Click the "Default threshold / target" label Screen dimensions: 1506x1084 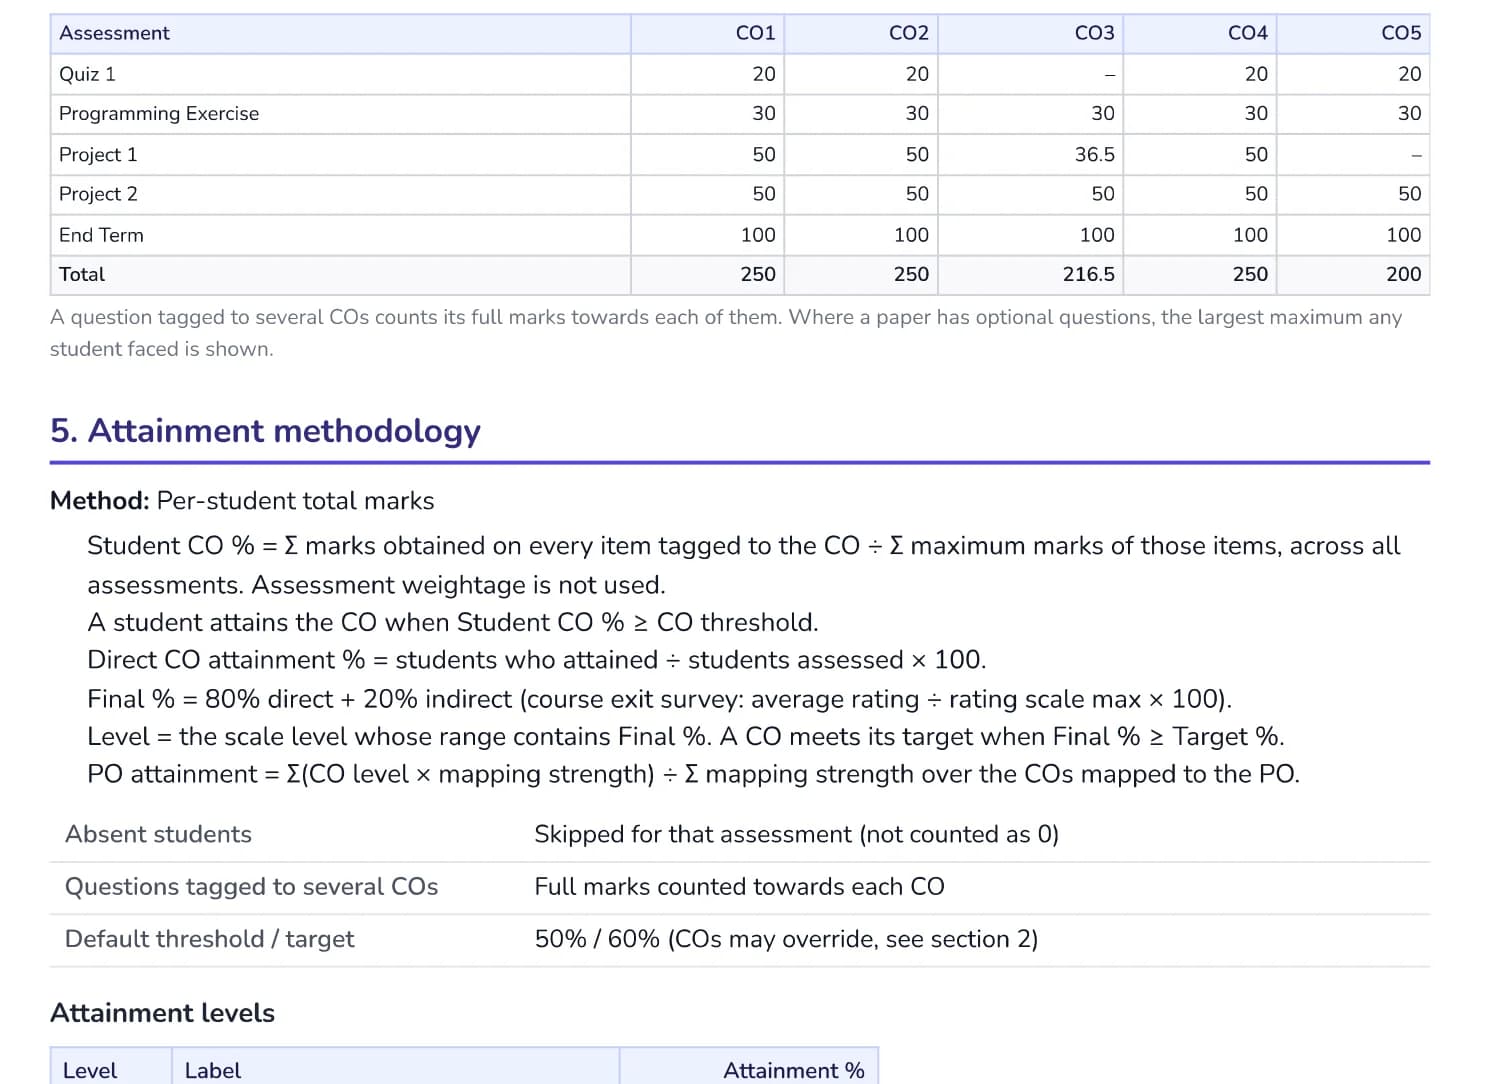pos(209,939)
